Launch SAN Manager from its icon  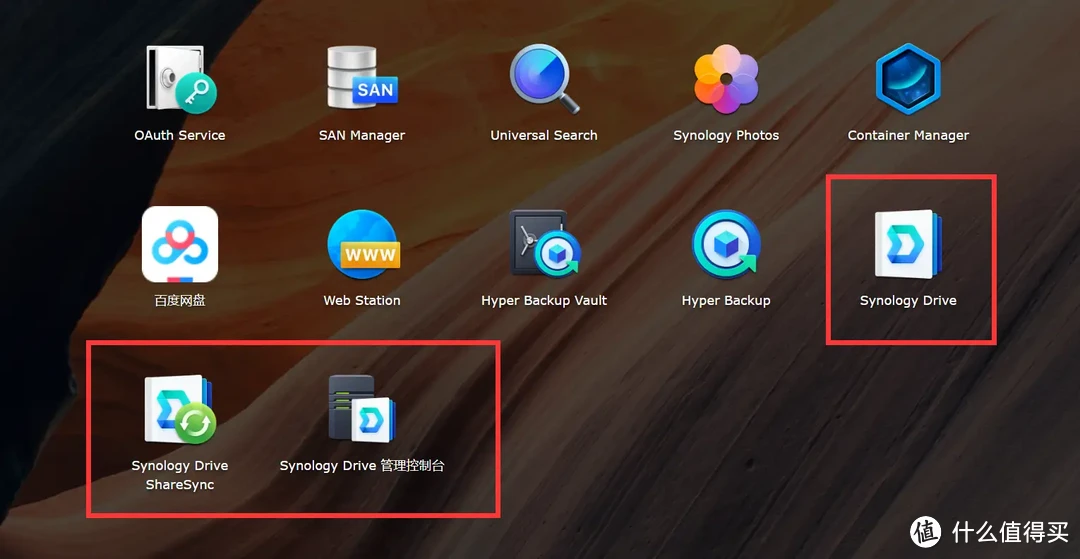click(x=362, y=77)
